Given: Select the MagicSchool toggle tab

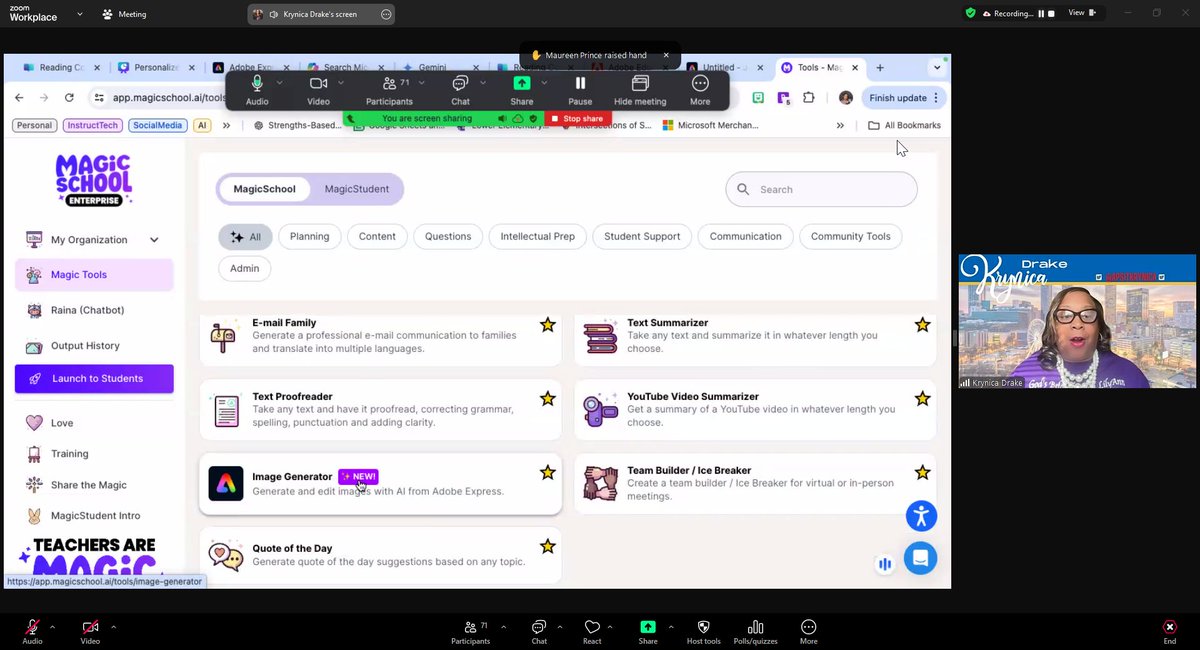Looking at the screenshot, I should (x=265, y=189).
